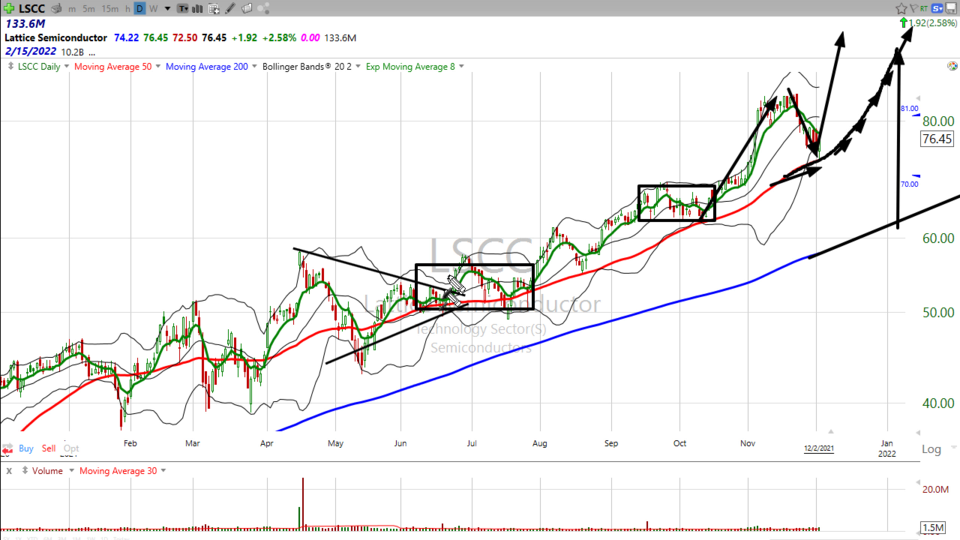Click the 76.45 current price label
The image size is (960, 540).
(x=937, y=139)
